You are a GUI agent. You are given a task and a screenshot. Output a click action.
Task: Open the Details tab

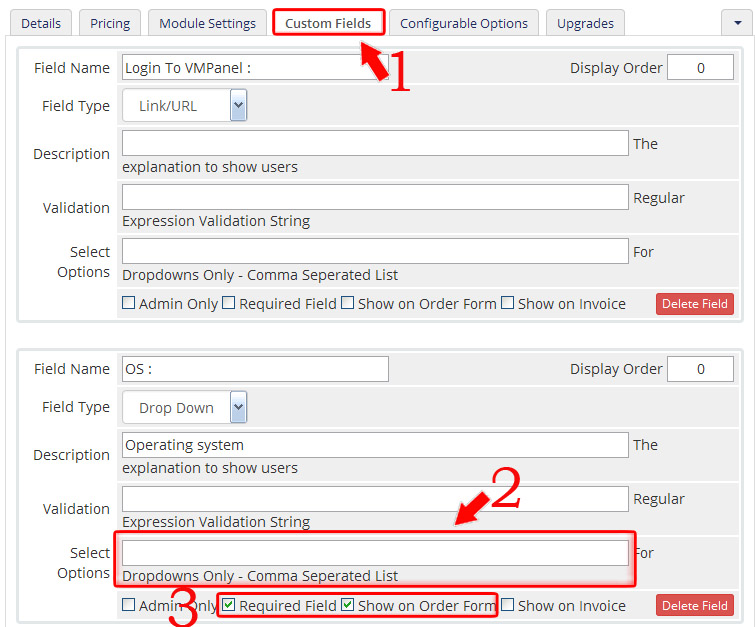click(41, 23)
